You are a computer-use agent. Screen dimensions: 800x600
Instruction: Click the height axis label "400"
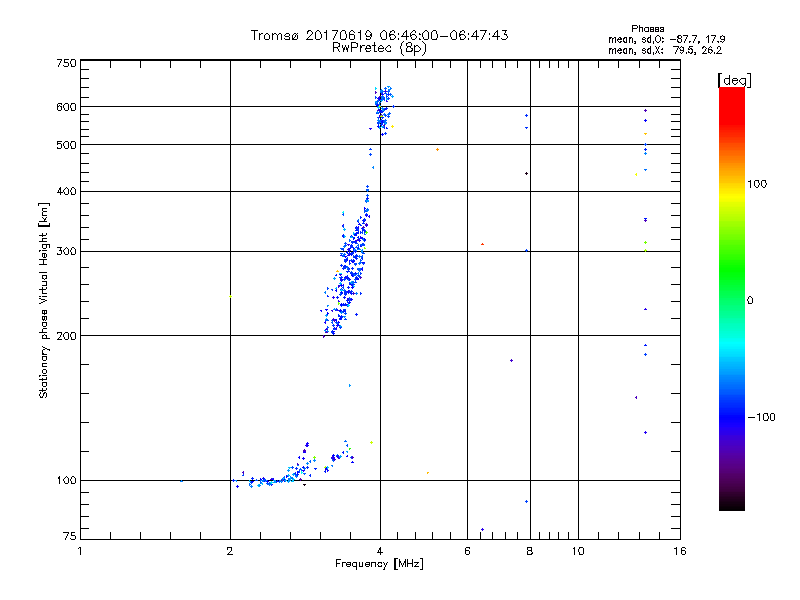coord(66,191)
